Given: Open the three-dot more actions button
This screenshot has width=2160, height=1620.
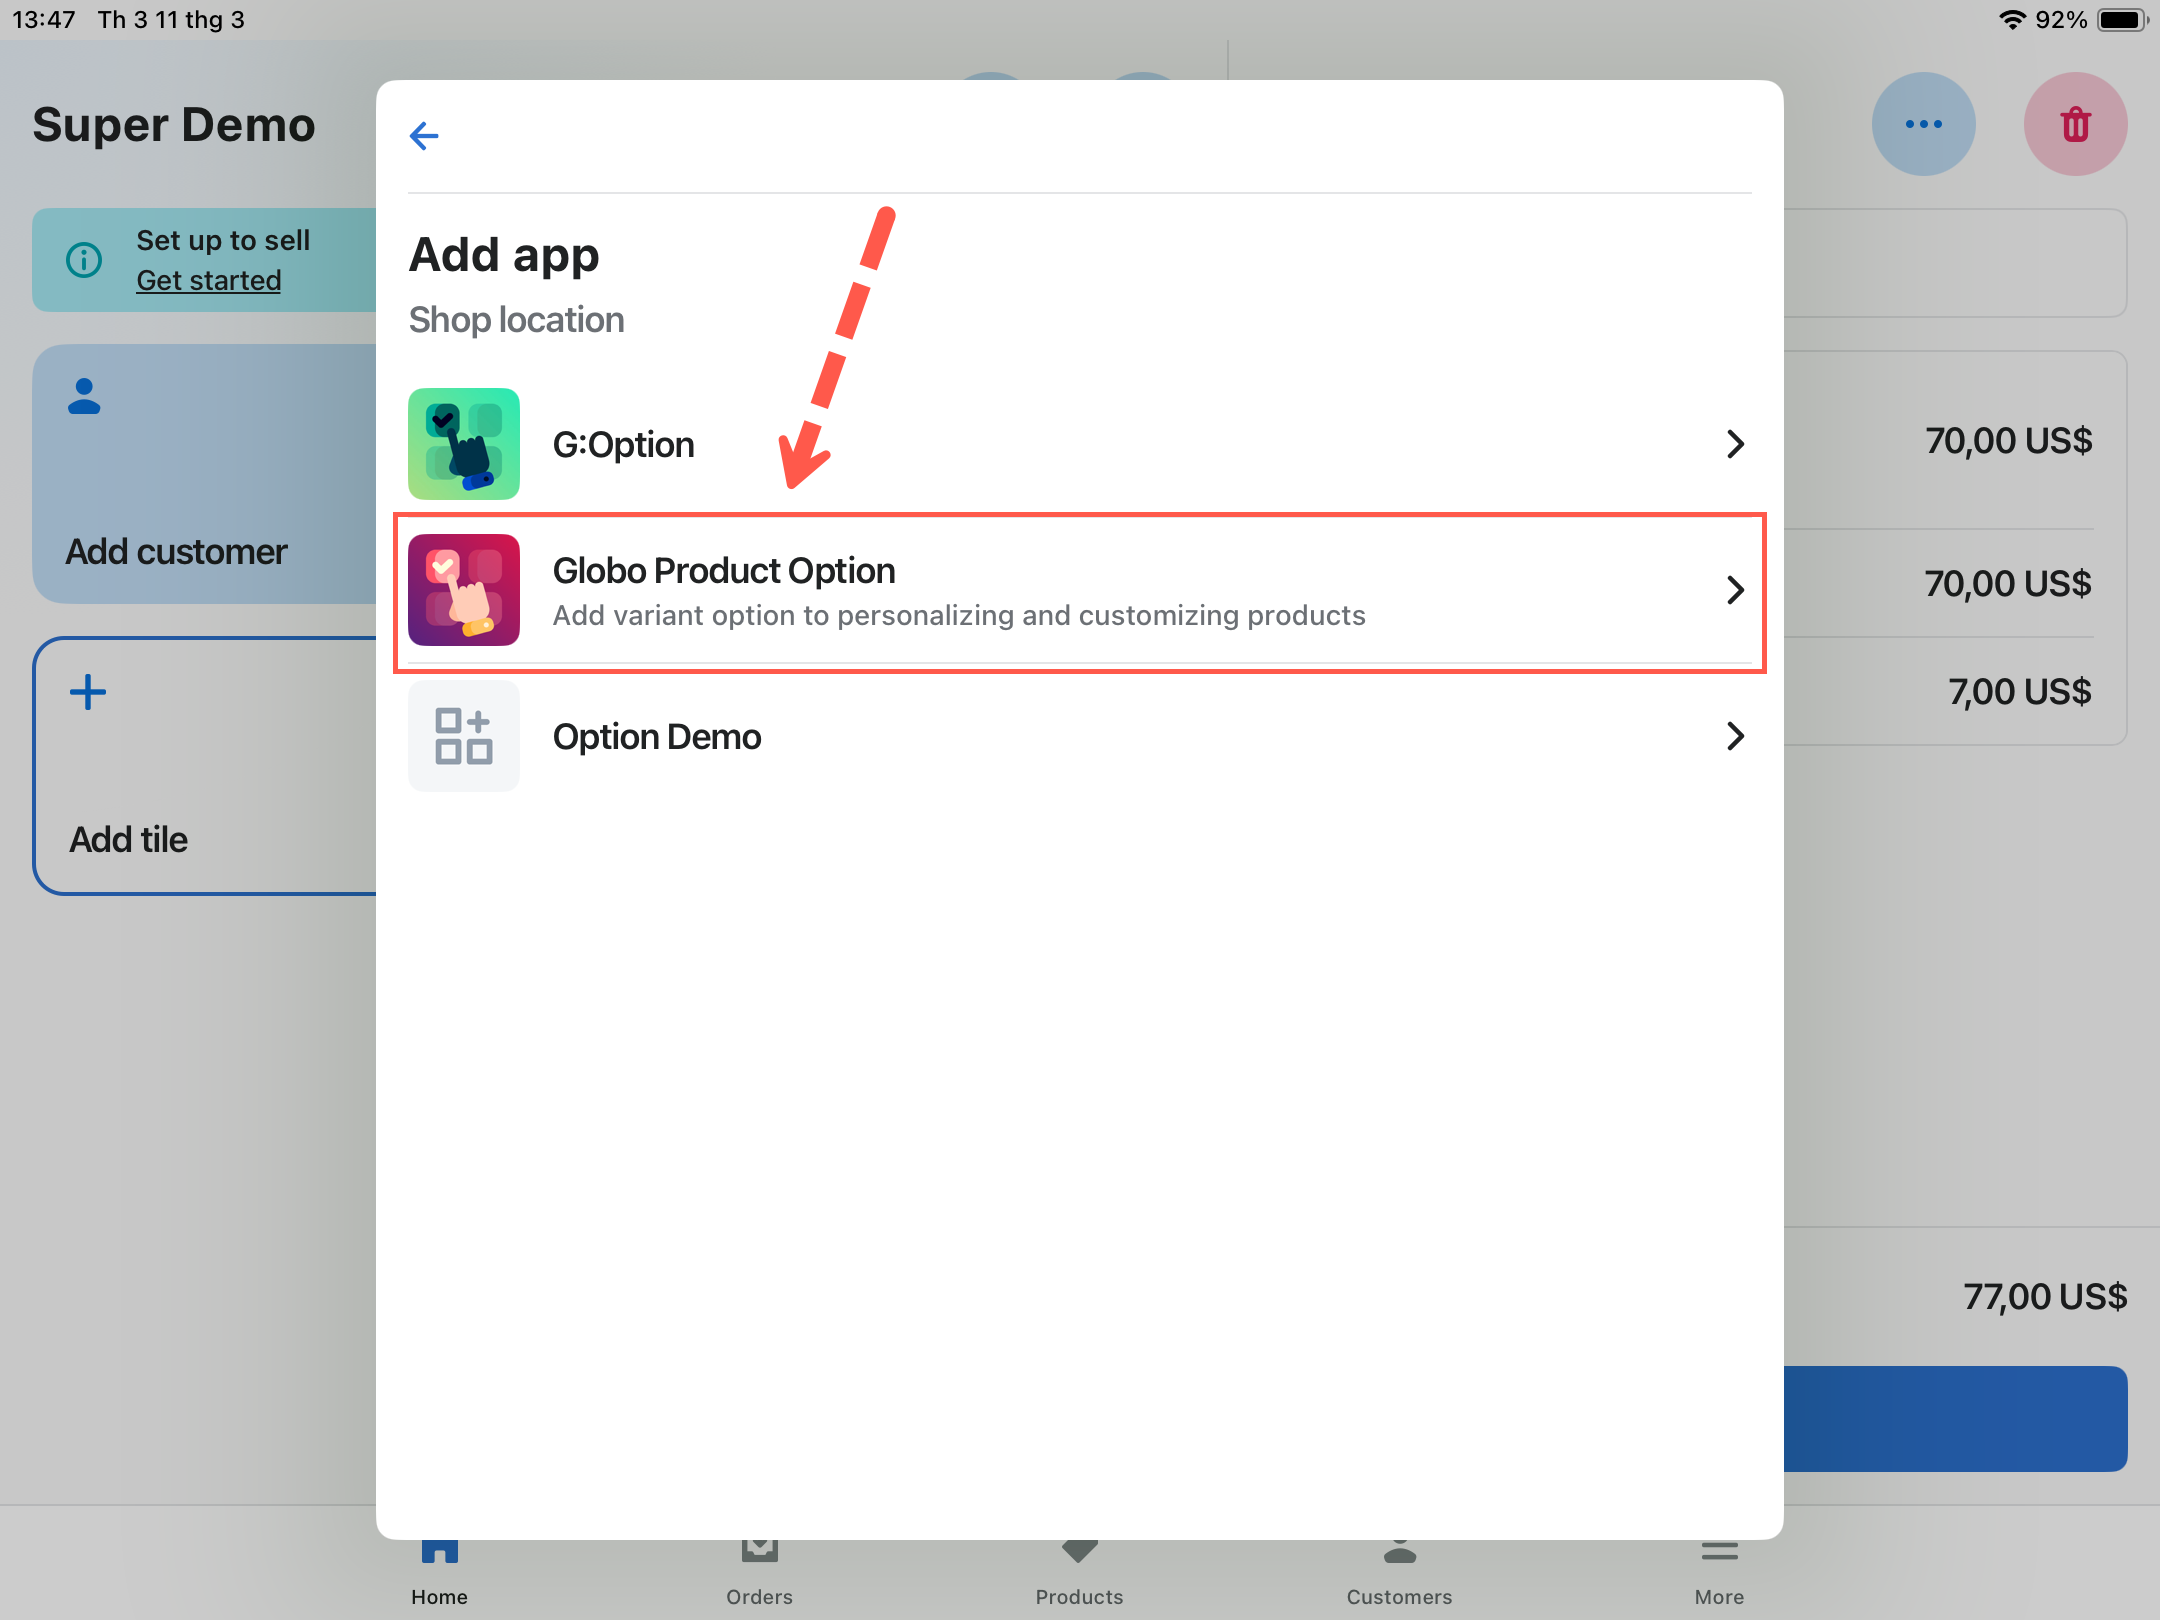Looking at the screenshot, I should tap(1924, 124).
